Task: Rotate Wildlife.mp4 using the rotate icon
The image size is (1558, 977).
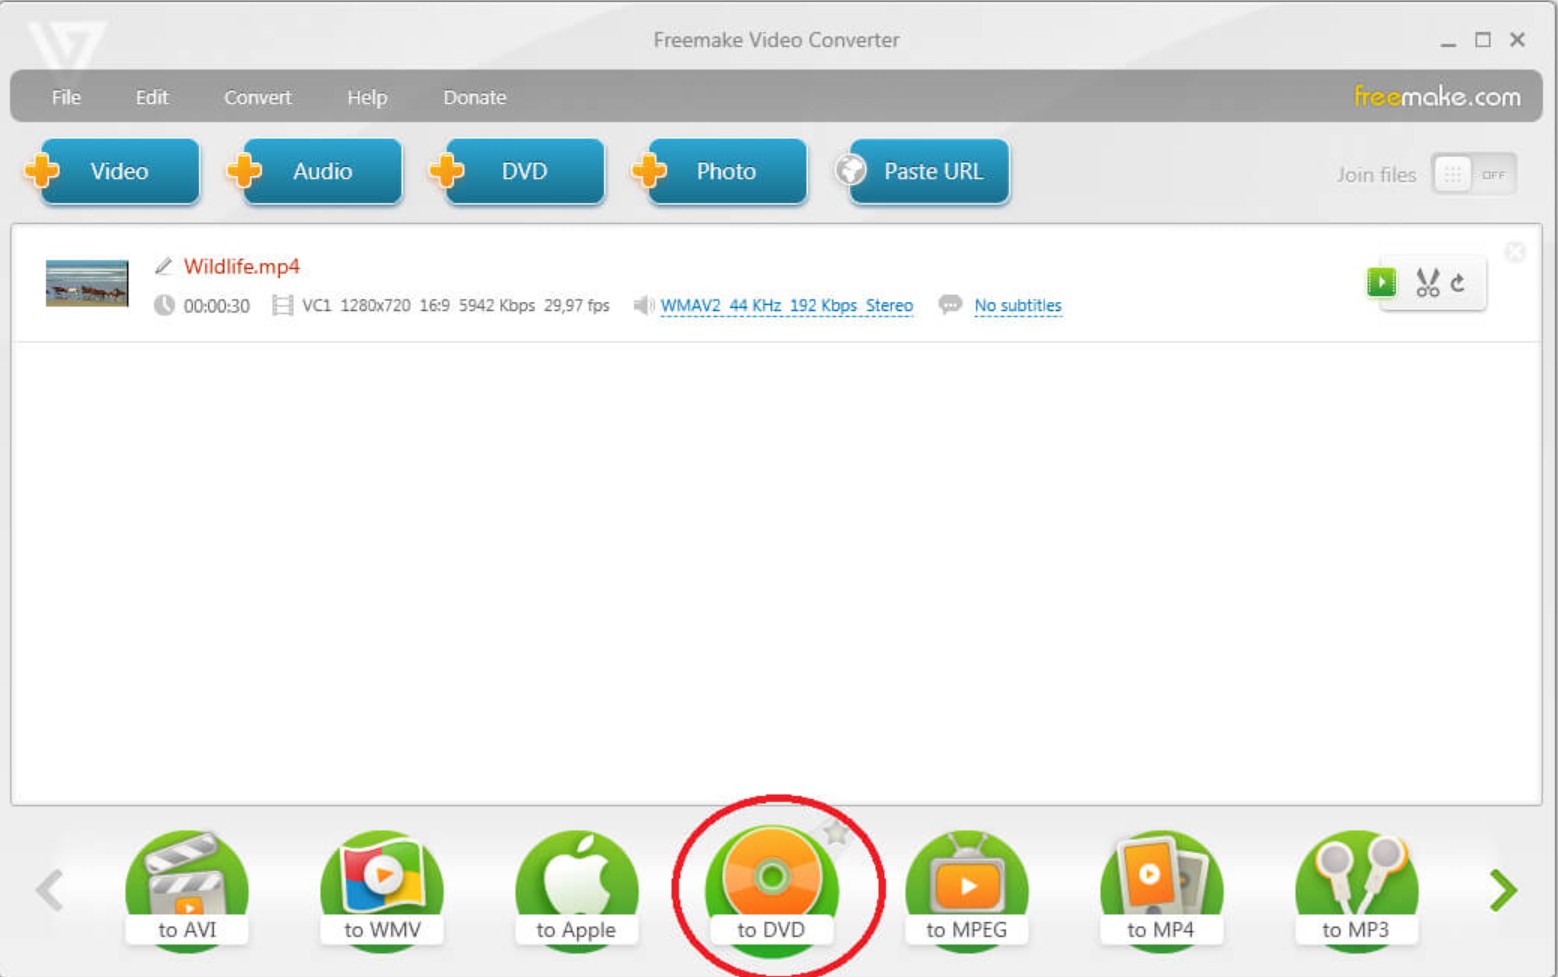Action: [x=1456, y=282]
